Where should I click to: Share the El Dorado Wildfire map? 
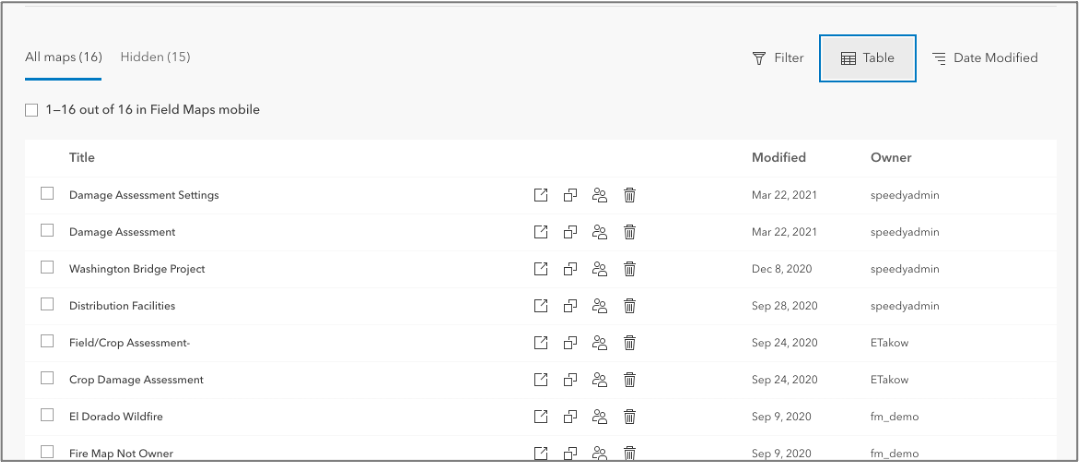(x=600, y=416)
